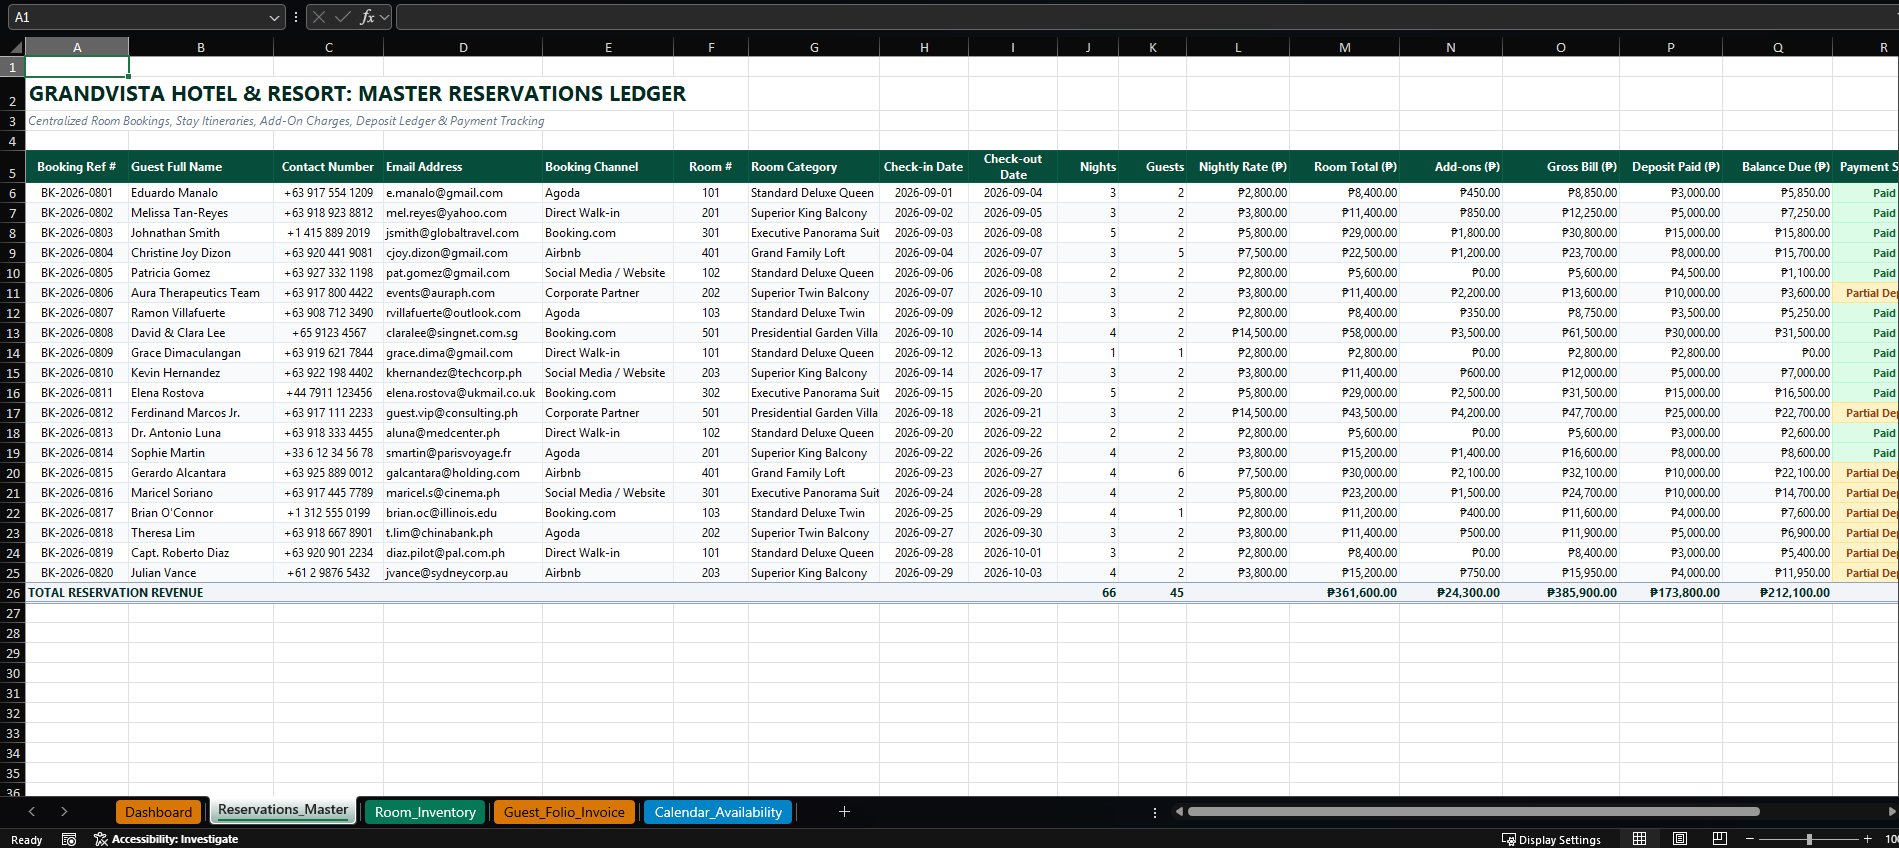Select deposit paid total ₱173,800.00

pyautogui.click(x=1671, y=593)
